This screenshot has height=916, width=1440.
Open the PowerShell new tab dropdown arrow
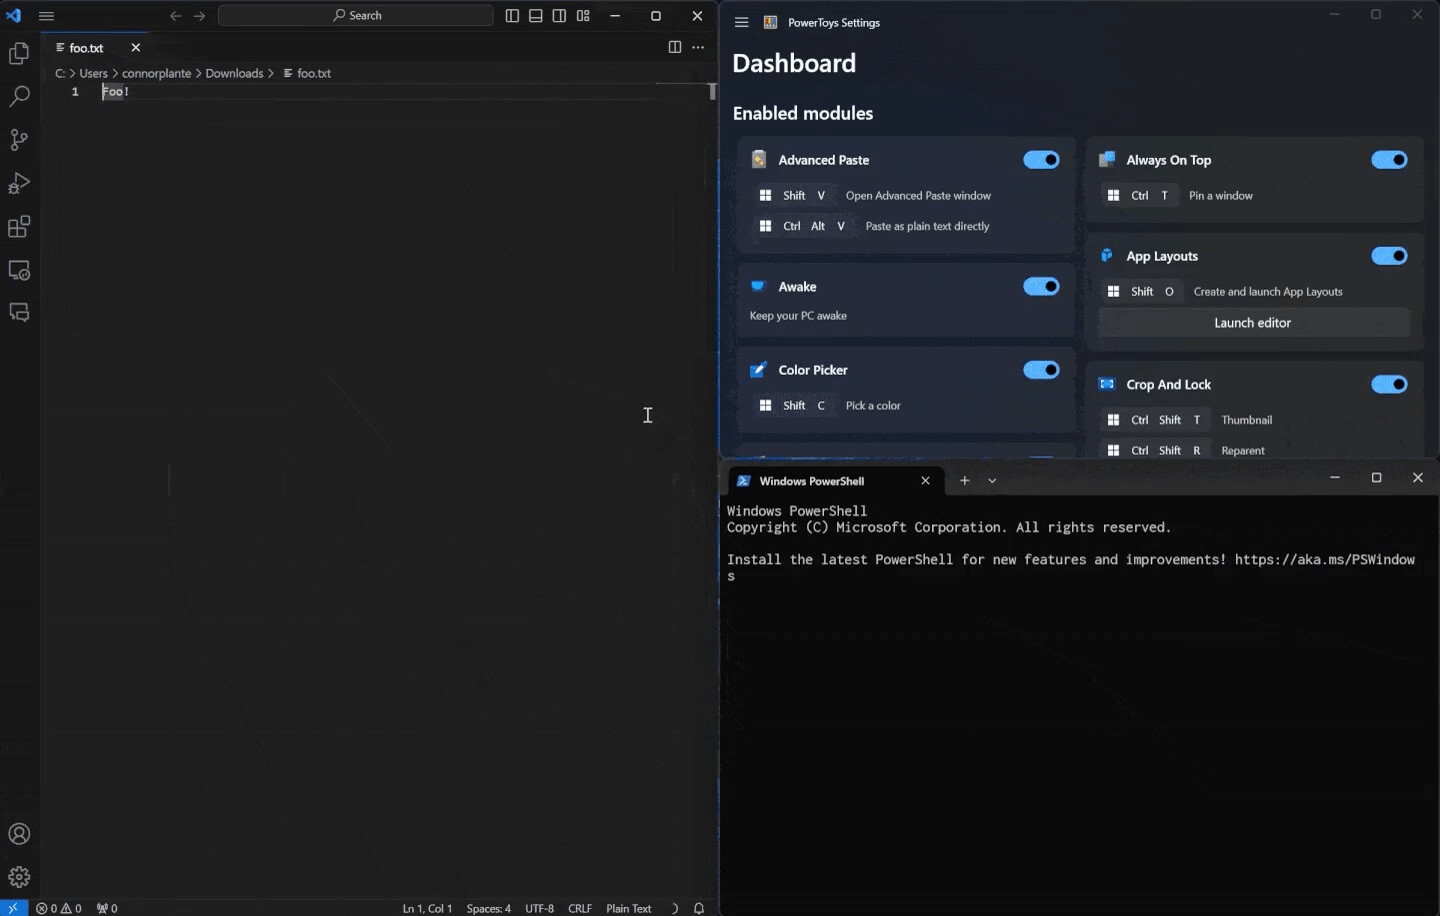click(992, 481)
